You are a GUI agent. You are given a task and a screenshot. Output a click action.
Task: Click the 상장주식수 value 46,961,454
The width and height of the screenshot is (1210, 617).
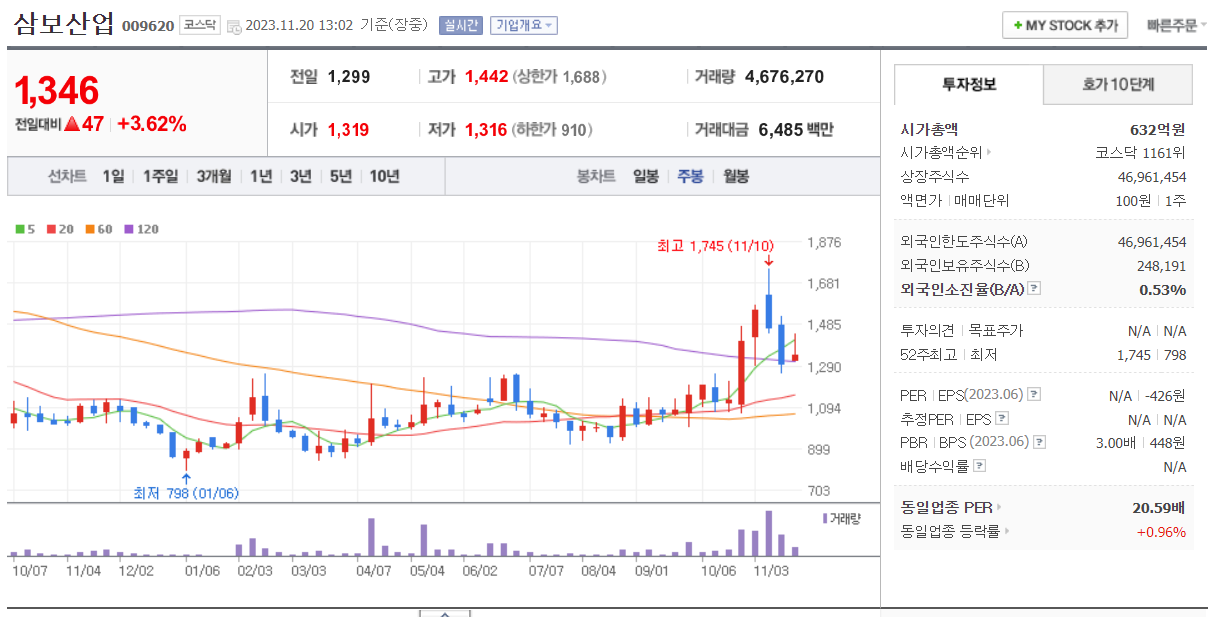1152,177
